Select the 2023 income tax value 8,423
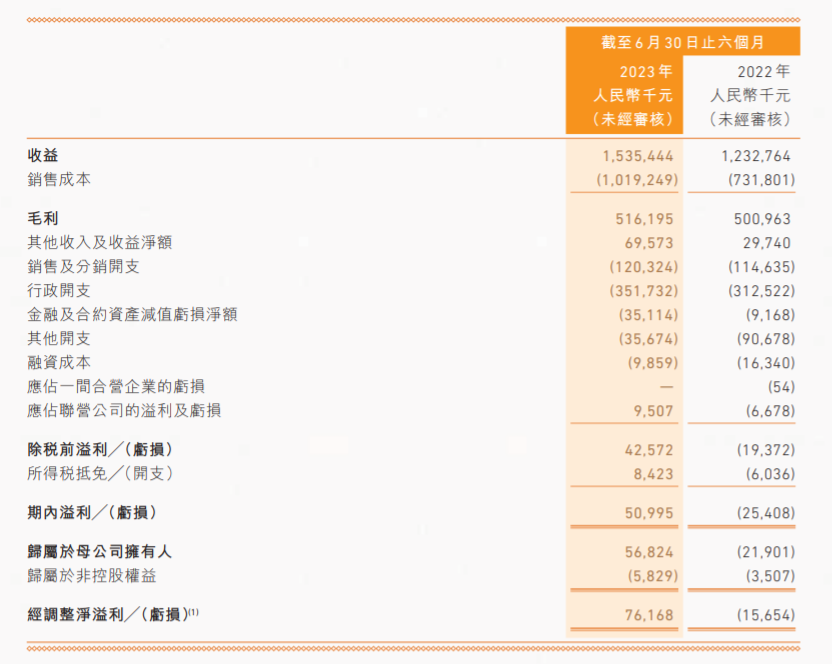This screenshot has width=832, height=664. click(653, 473)
